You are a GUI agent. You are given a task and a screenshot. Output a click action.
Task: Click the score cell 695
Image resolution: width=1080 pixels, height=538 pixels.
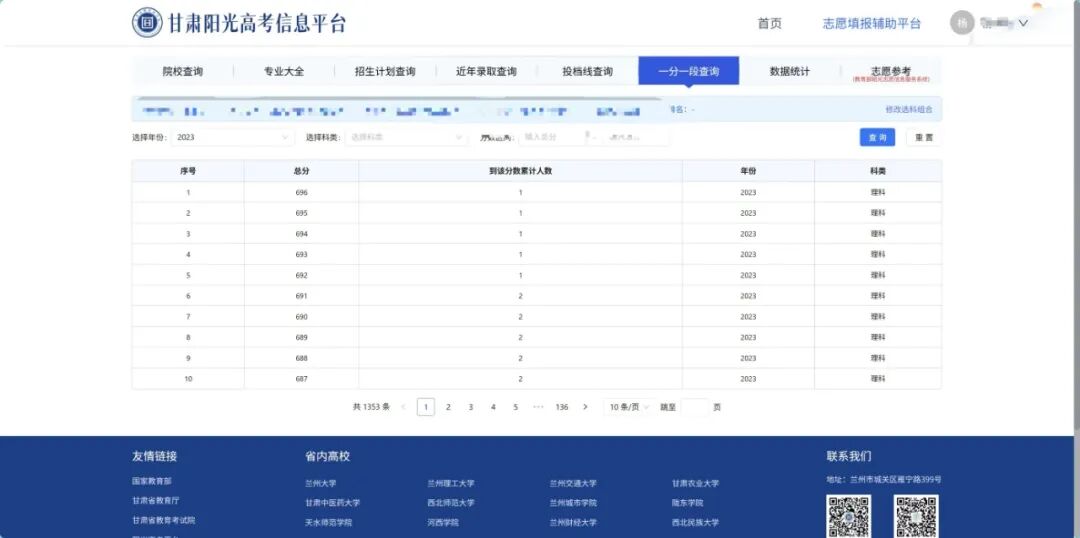301,213
